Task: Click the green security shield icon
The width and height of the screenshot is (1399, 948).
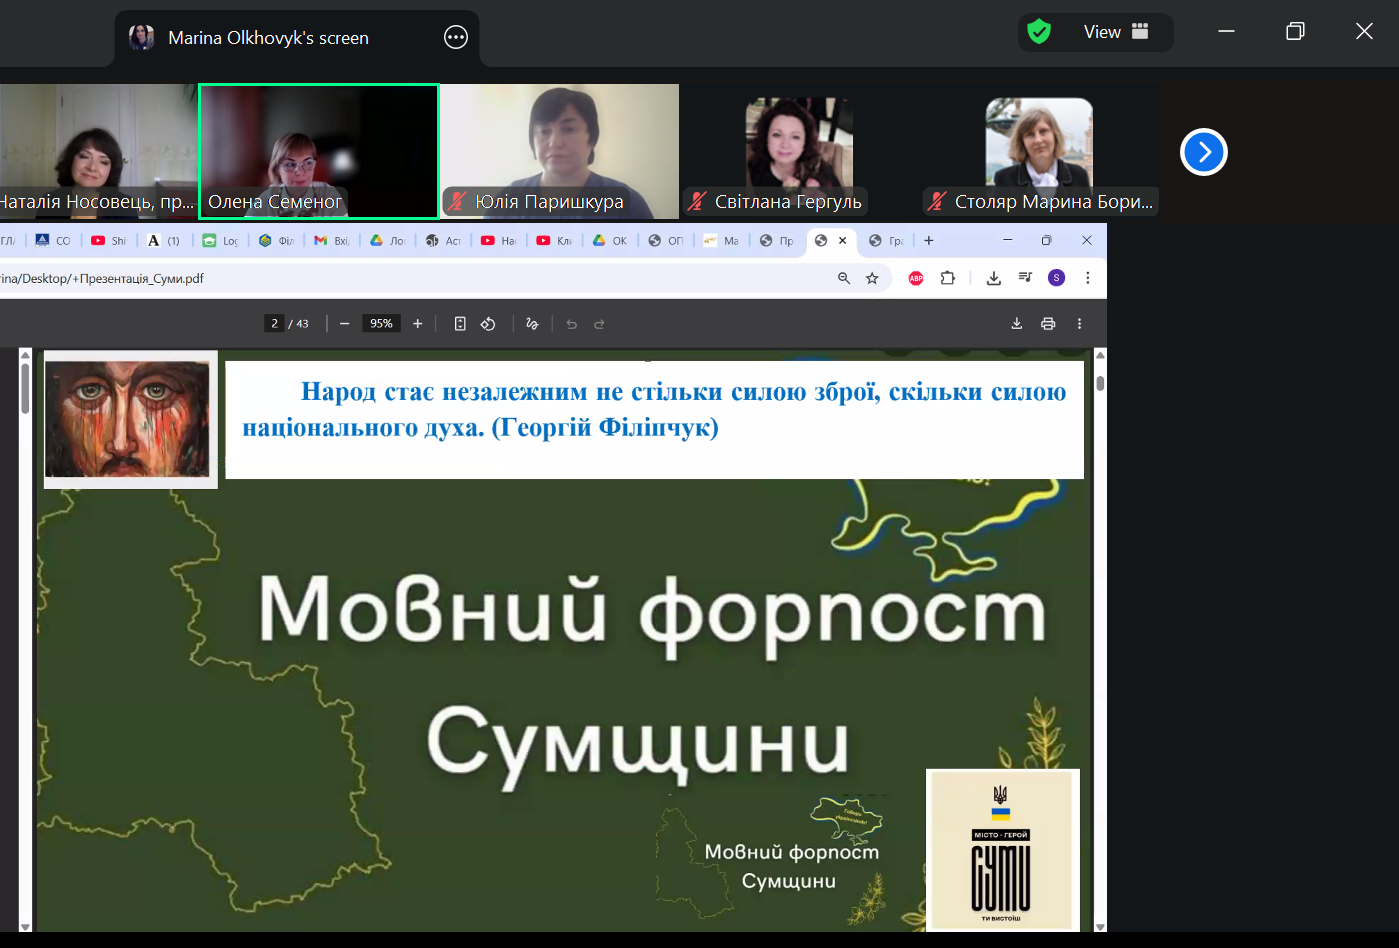Action: [1039, 32]
